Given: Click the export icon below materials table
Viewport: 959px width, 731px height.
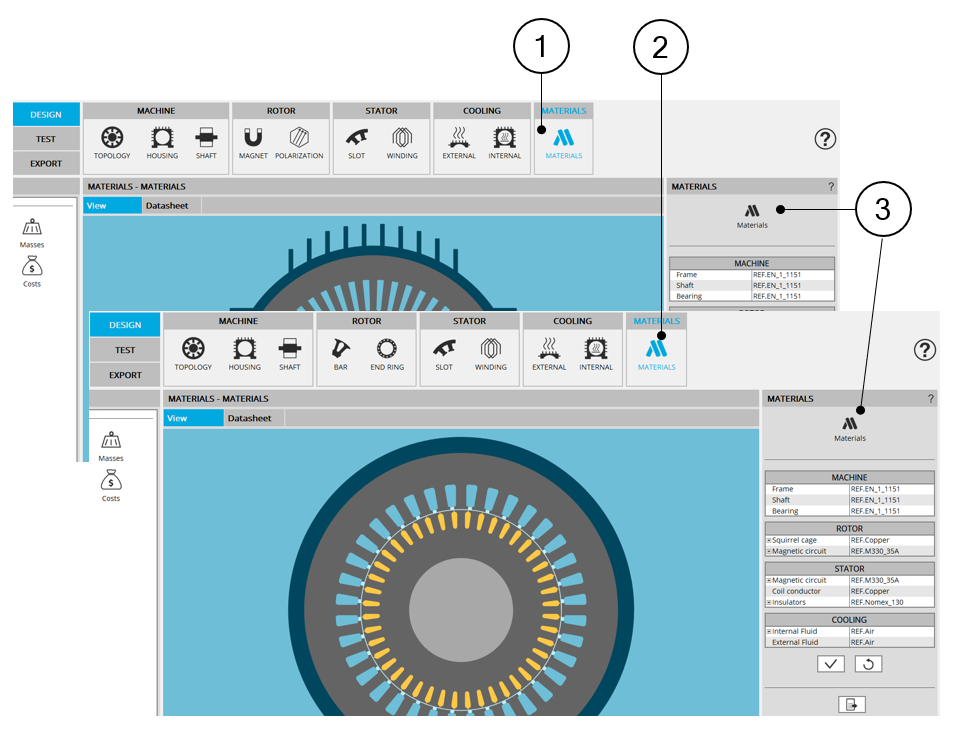Looking at the screenshot, I should tap(851, 705).
